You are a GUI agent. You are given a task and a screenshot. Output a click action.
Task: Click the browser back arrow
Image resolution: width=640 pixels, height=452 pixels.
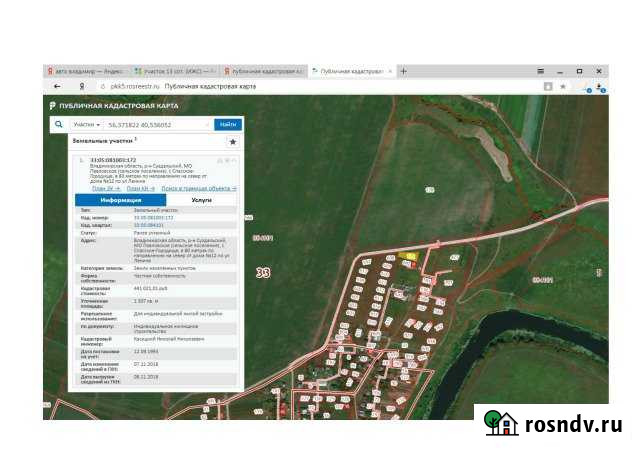53,87
